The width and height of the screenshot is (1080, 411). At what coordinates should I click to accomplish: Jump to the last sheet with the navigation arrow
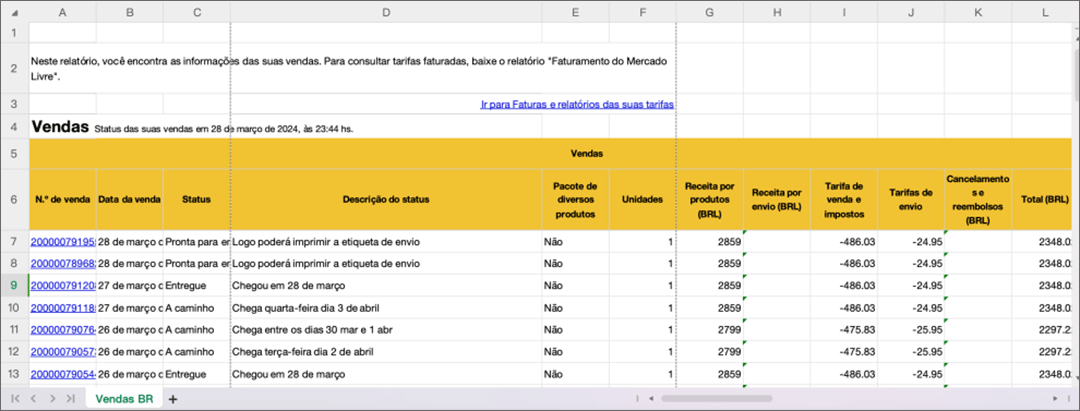click(70, 399)
